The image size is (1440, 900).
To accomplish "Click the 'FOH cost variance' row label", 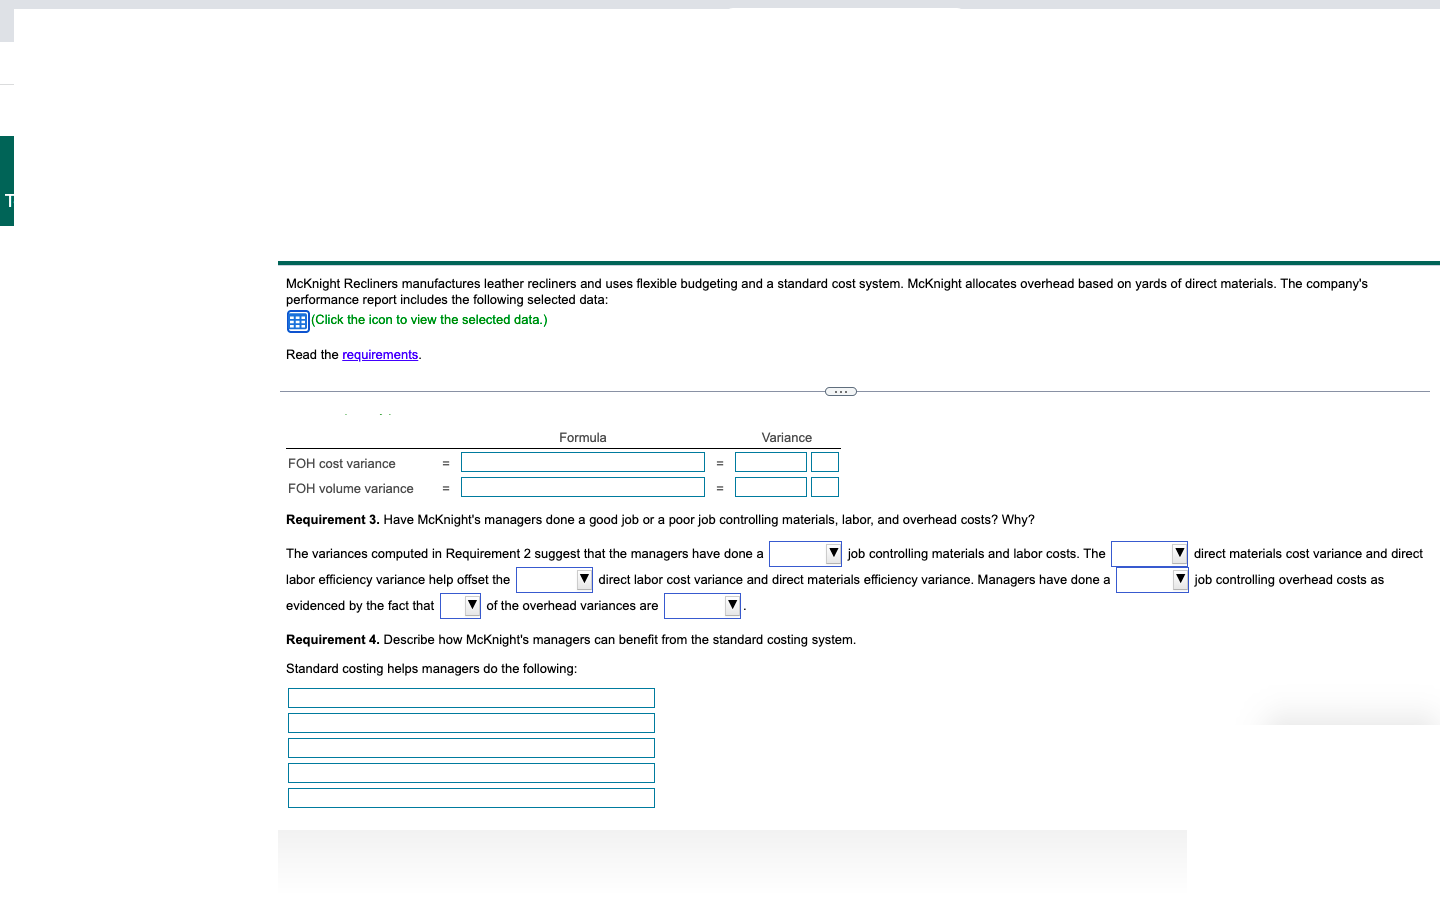I will pyautogui.click(x=342, y=464).
